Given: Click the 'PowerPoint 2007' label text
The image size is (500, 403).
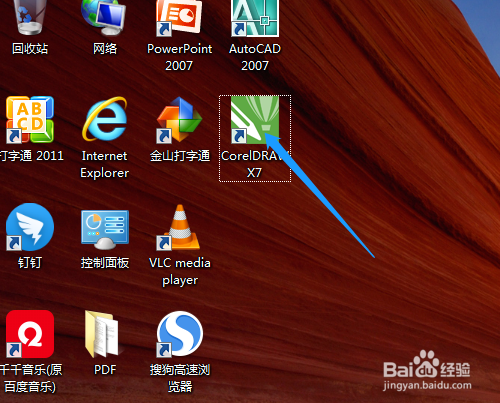Looking at the screenshot, I should tap(179, 57).
